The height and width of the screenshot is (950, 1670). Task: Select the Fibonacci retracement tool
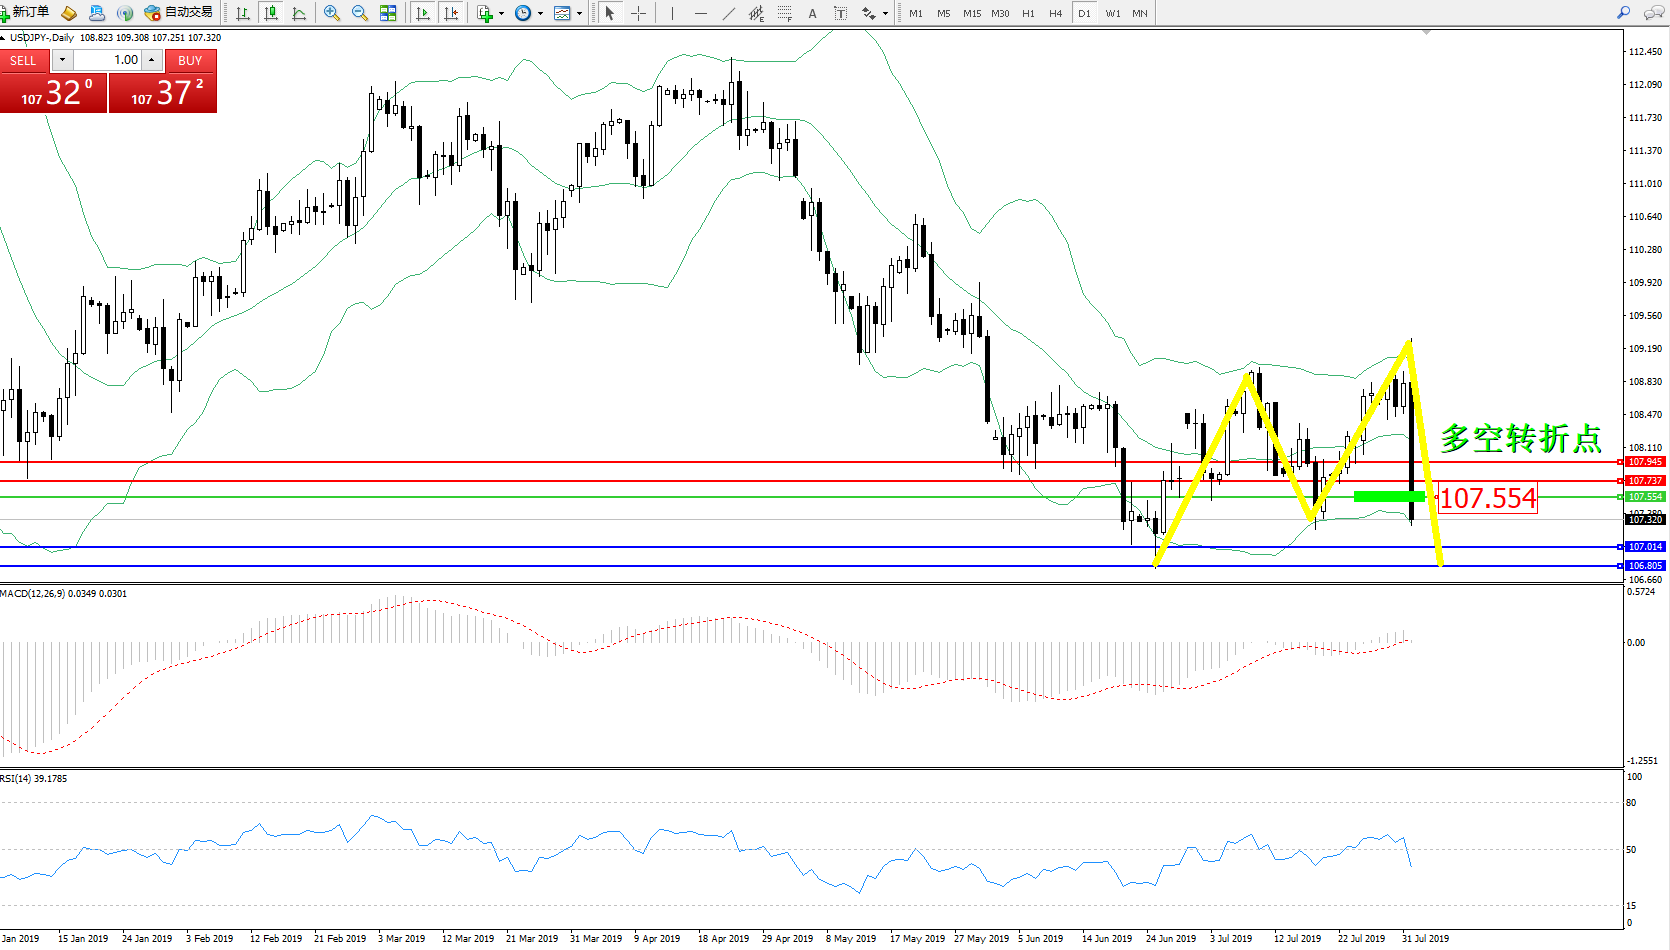pos(785,13)
